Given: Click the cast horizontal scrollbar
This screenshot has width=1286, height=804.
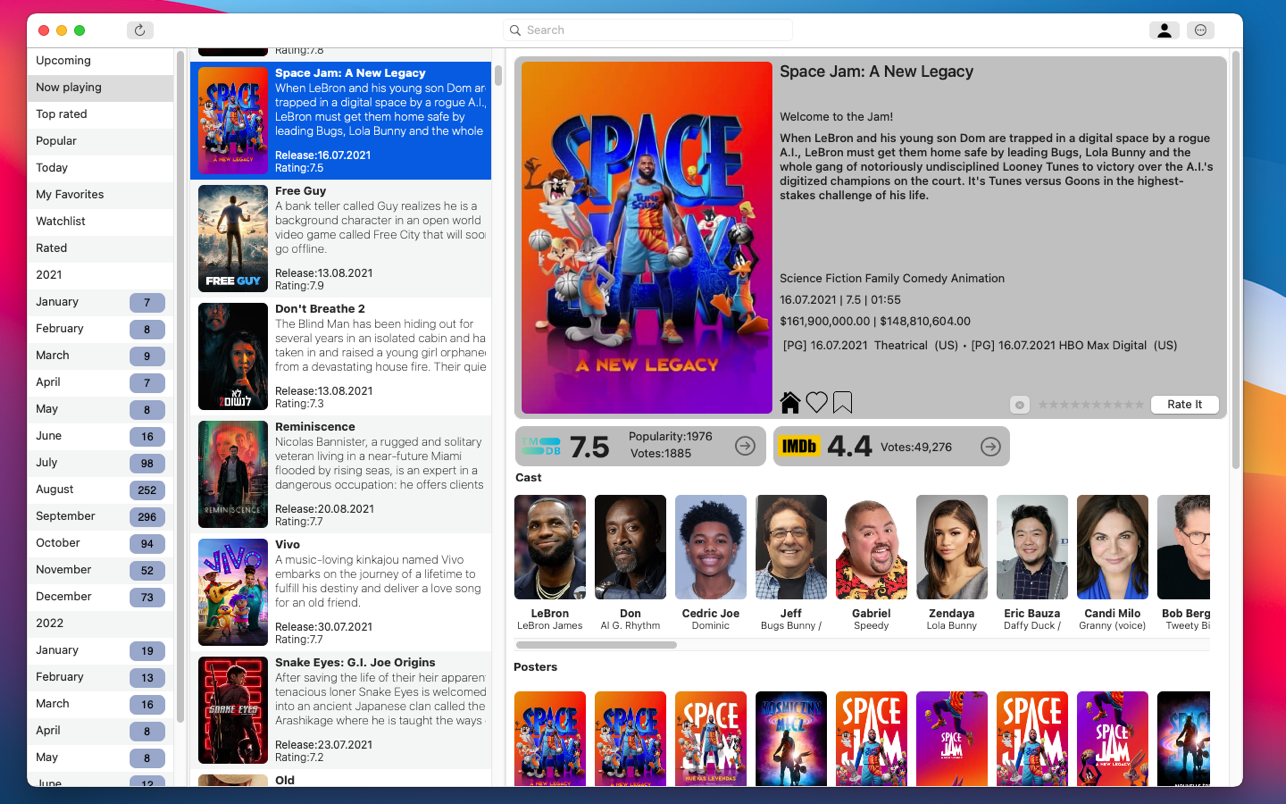Looking at the screenshot, I should pos(596,645).
